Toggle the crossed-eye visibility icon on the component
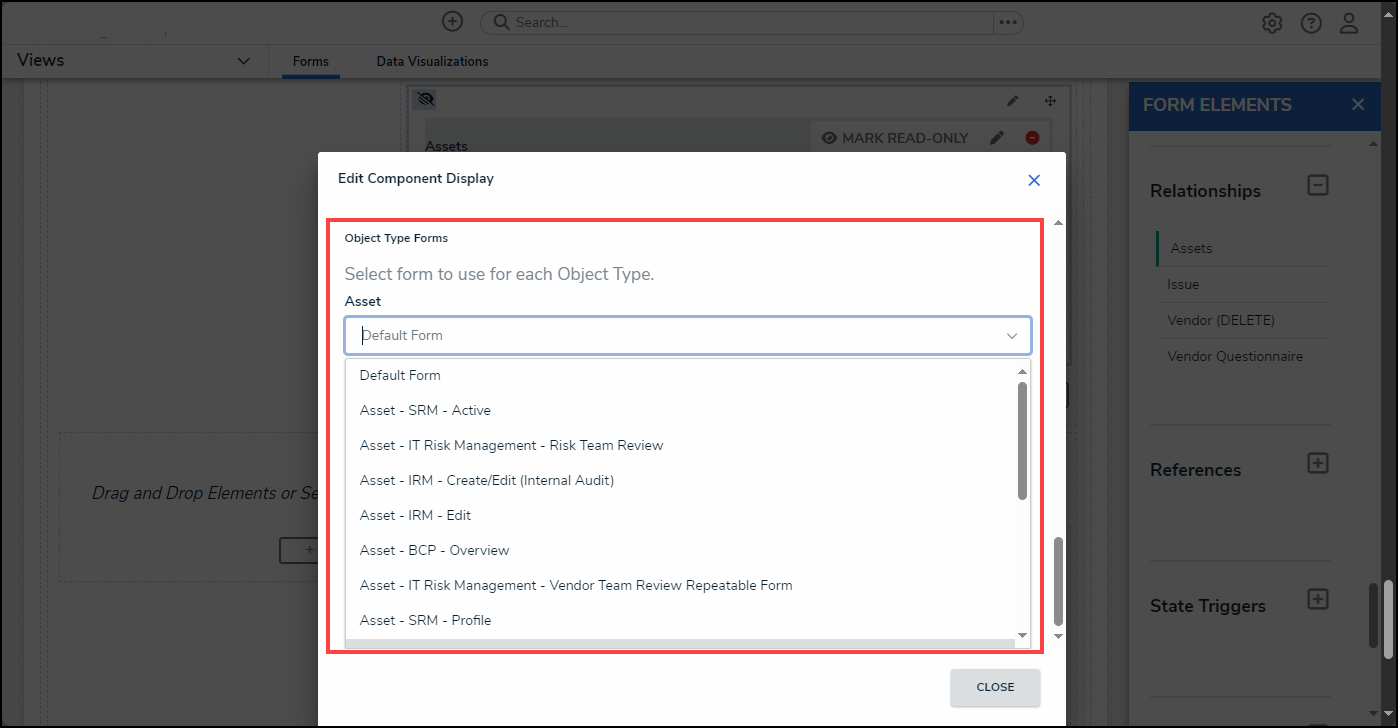The height and width of the screenshot is (728, 1398). tap(424, 98)
